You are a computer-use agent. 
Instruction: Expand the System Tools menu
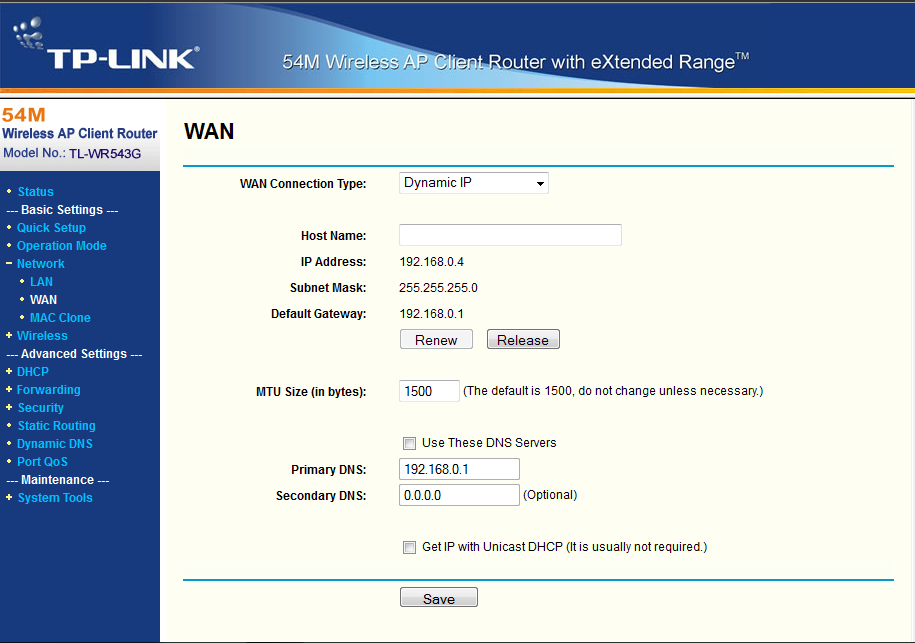tap(55, 498)
